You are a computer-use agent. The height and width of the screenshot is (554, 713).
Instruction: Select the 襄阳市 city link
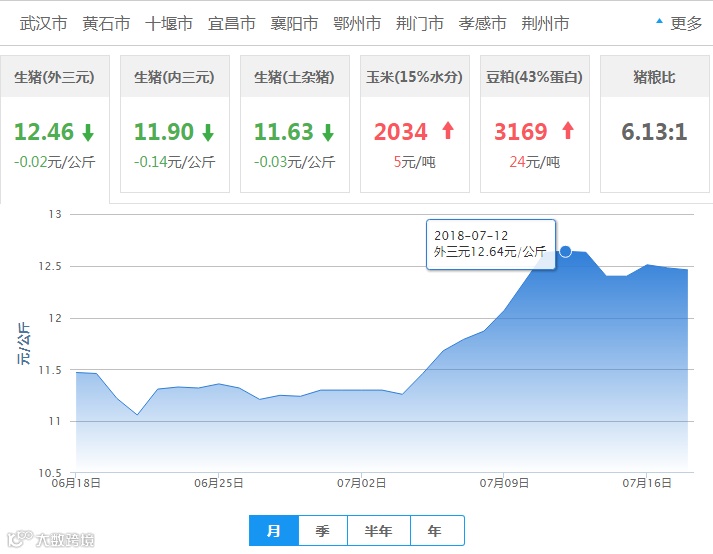point(294,23)
